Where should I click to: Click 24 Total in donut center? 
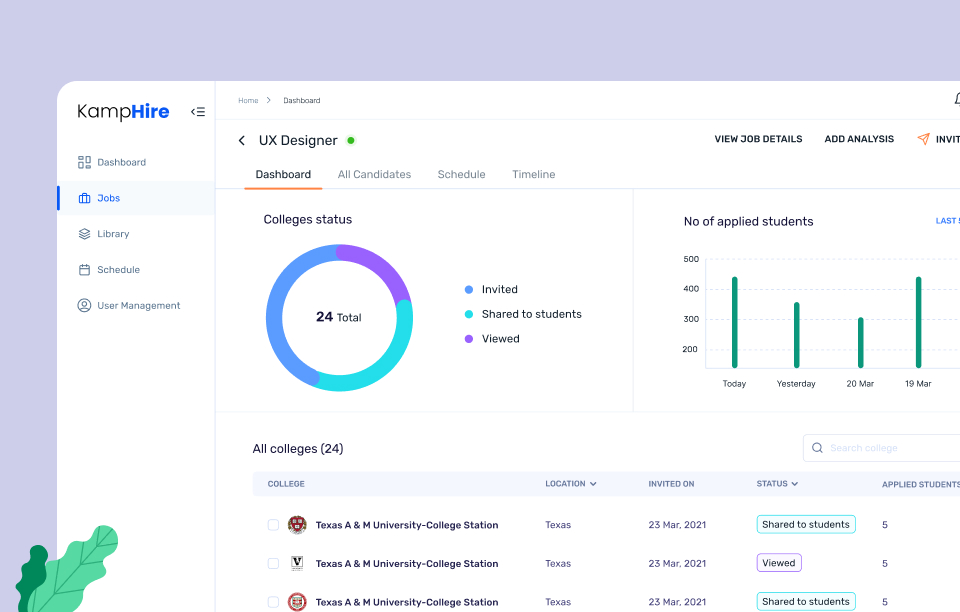[x=339, y=317]
